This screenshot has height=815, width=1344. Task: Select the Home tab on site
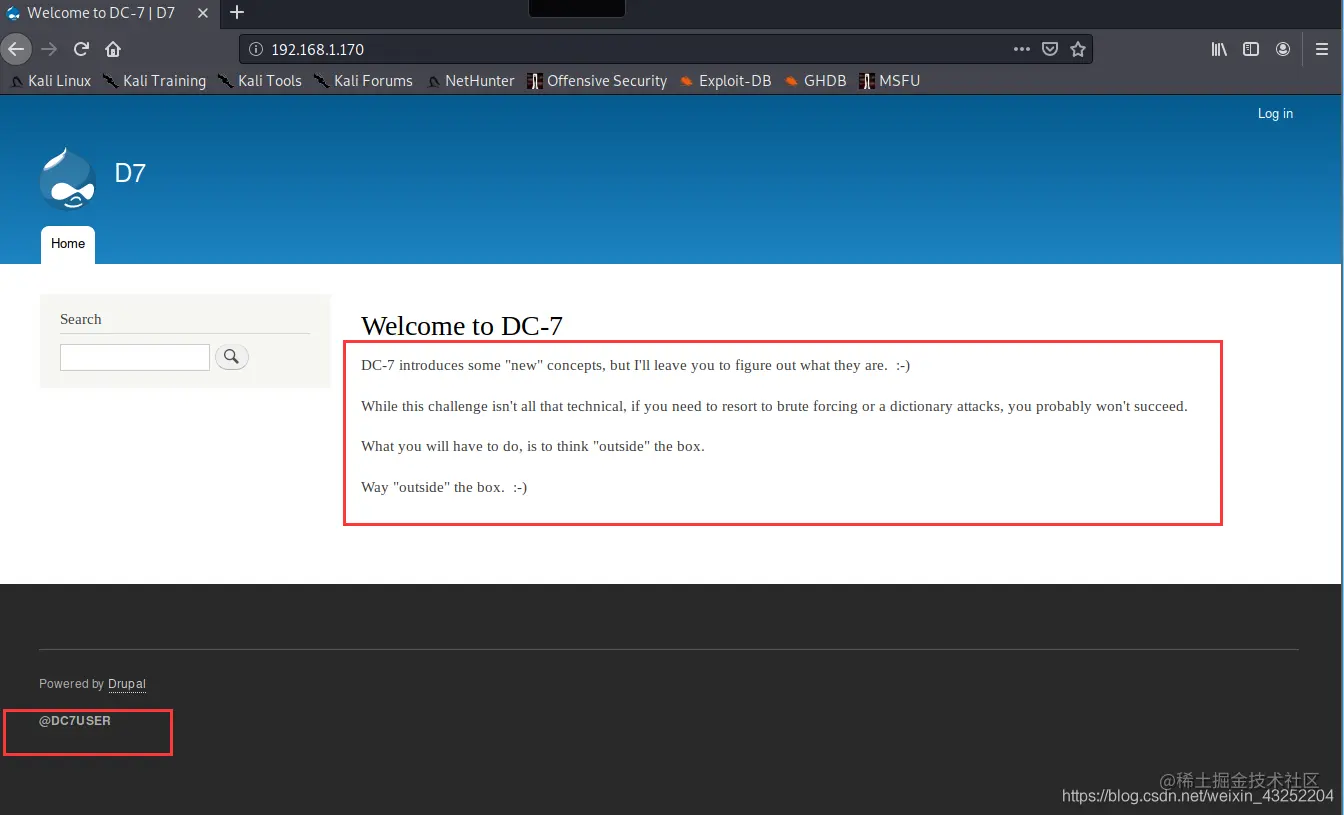pyautogui.click(x=68, y=244)
